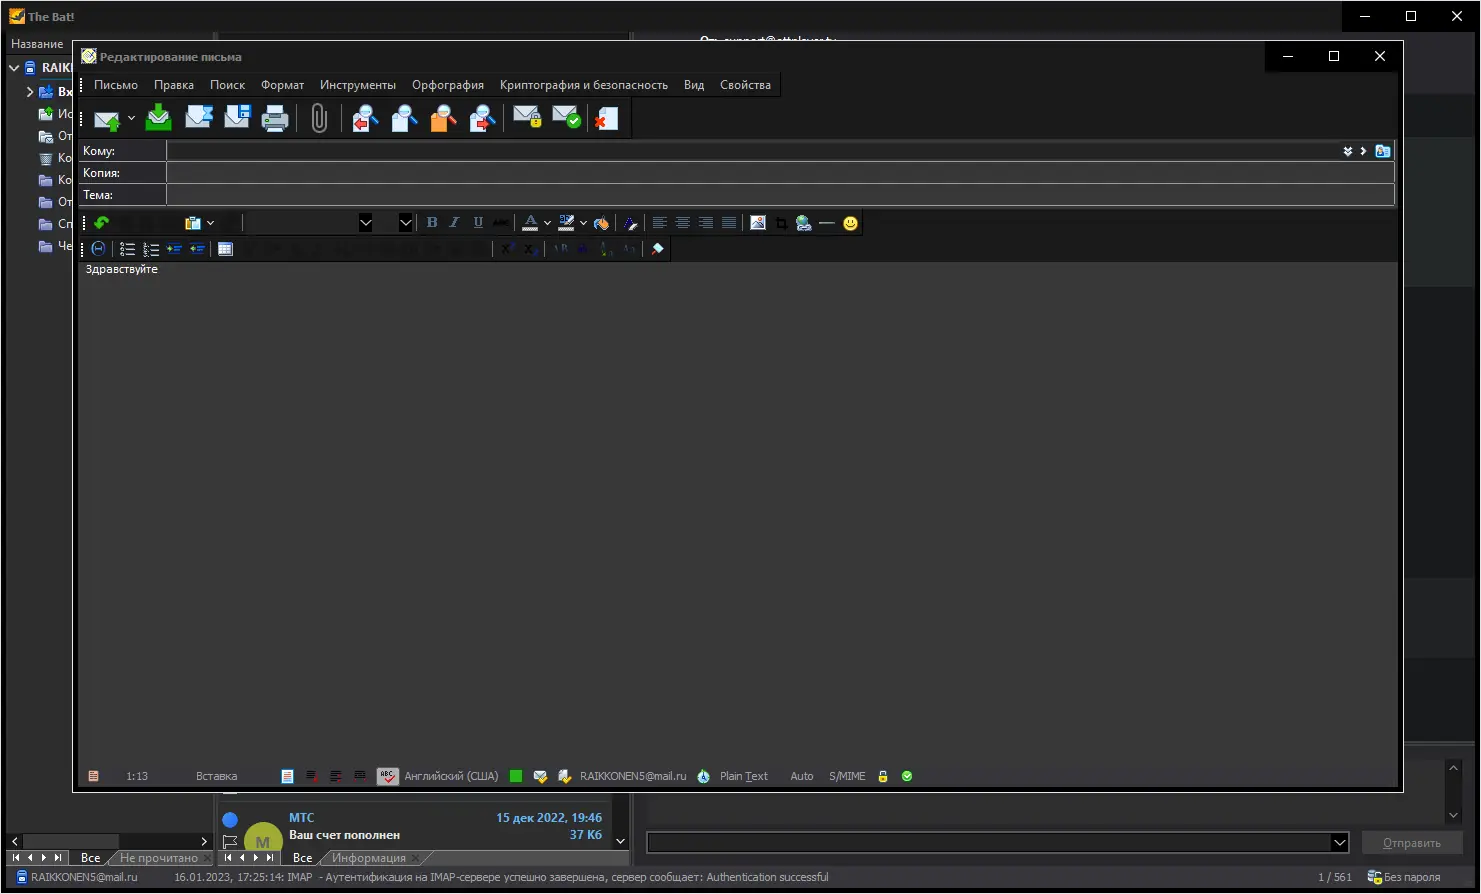Expand address header fields with the double chevron
Screen dimensions: 1481x894
click(1348, 151)
